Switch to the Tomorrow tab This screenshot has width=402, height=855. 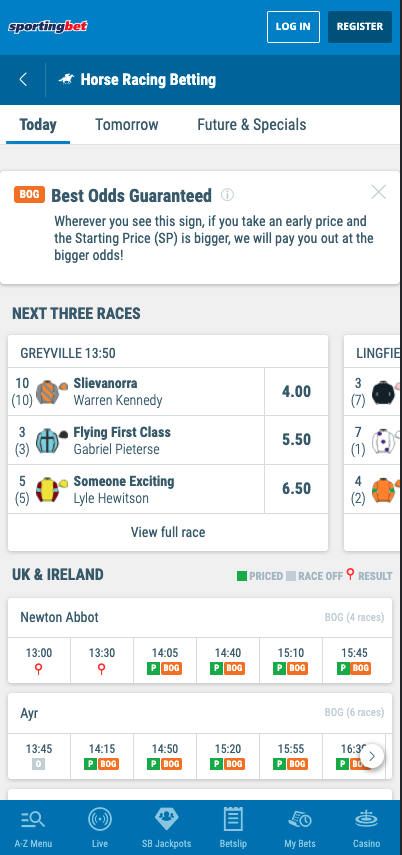pos(127,124)
